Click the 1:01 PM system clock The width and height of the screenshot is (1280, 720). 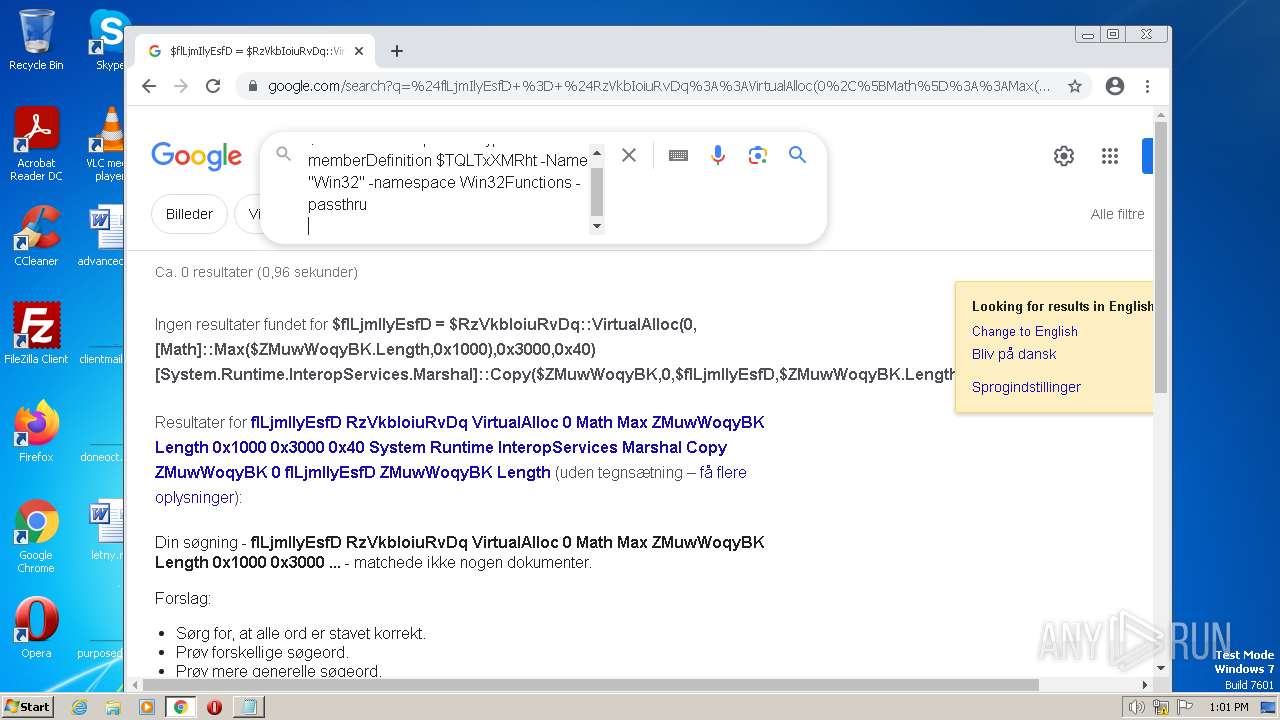[x=1228, y=707]
